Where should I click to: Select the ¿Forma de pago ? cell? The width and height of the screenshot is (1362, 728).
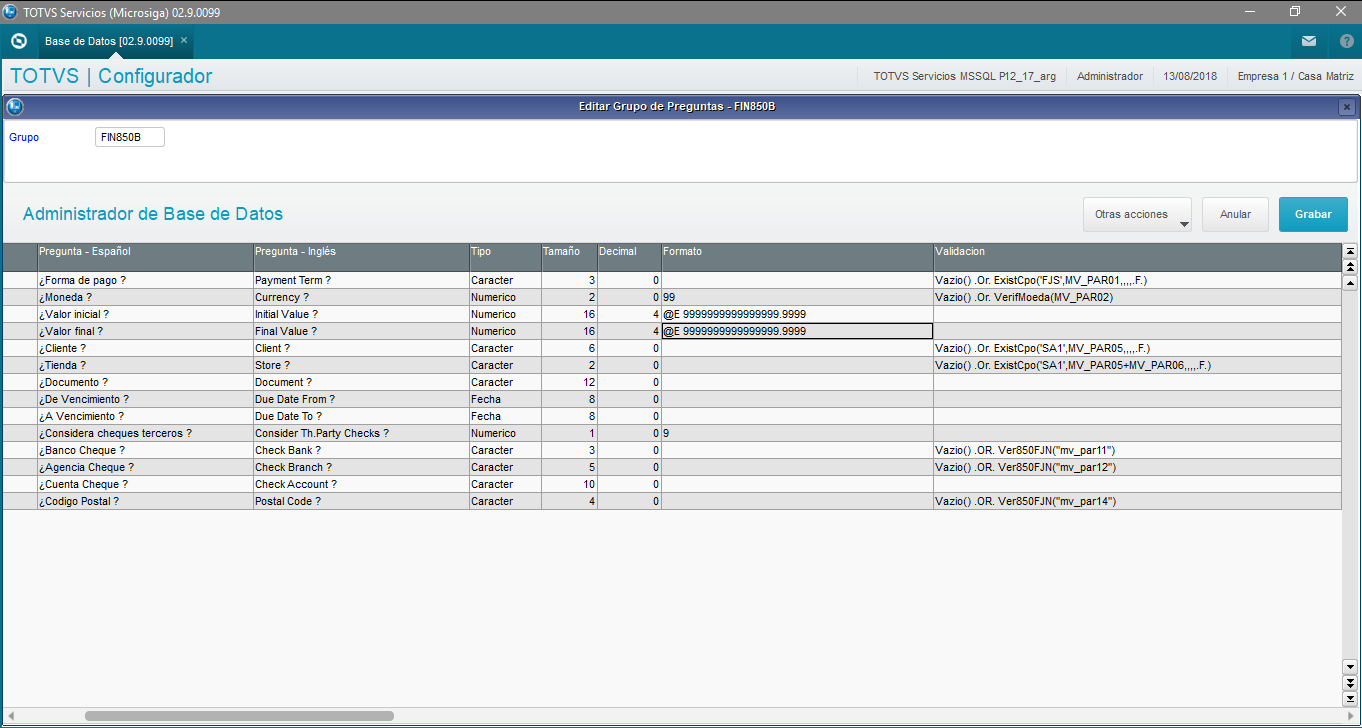click(144, 281)
